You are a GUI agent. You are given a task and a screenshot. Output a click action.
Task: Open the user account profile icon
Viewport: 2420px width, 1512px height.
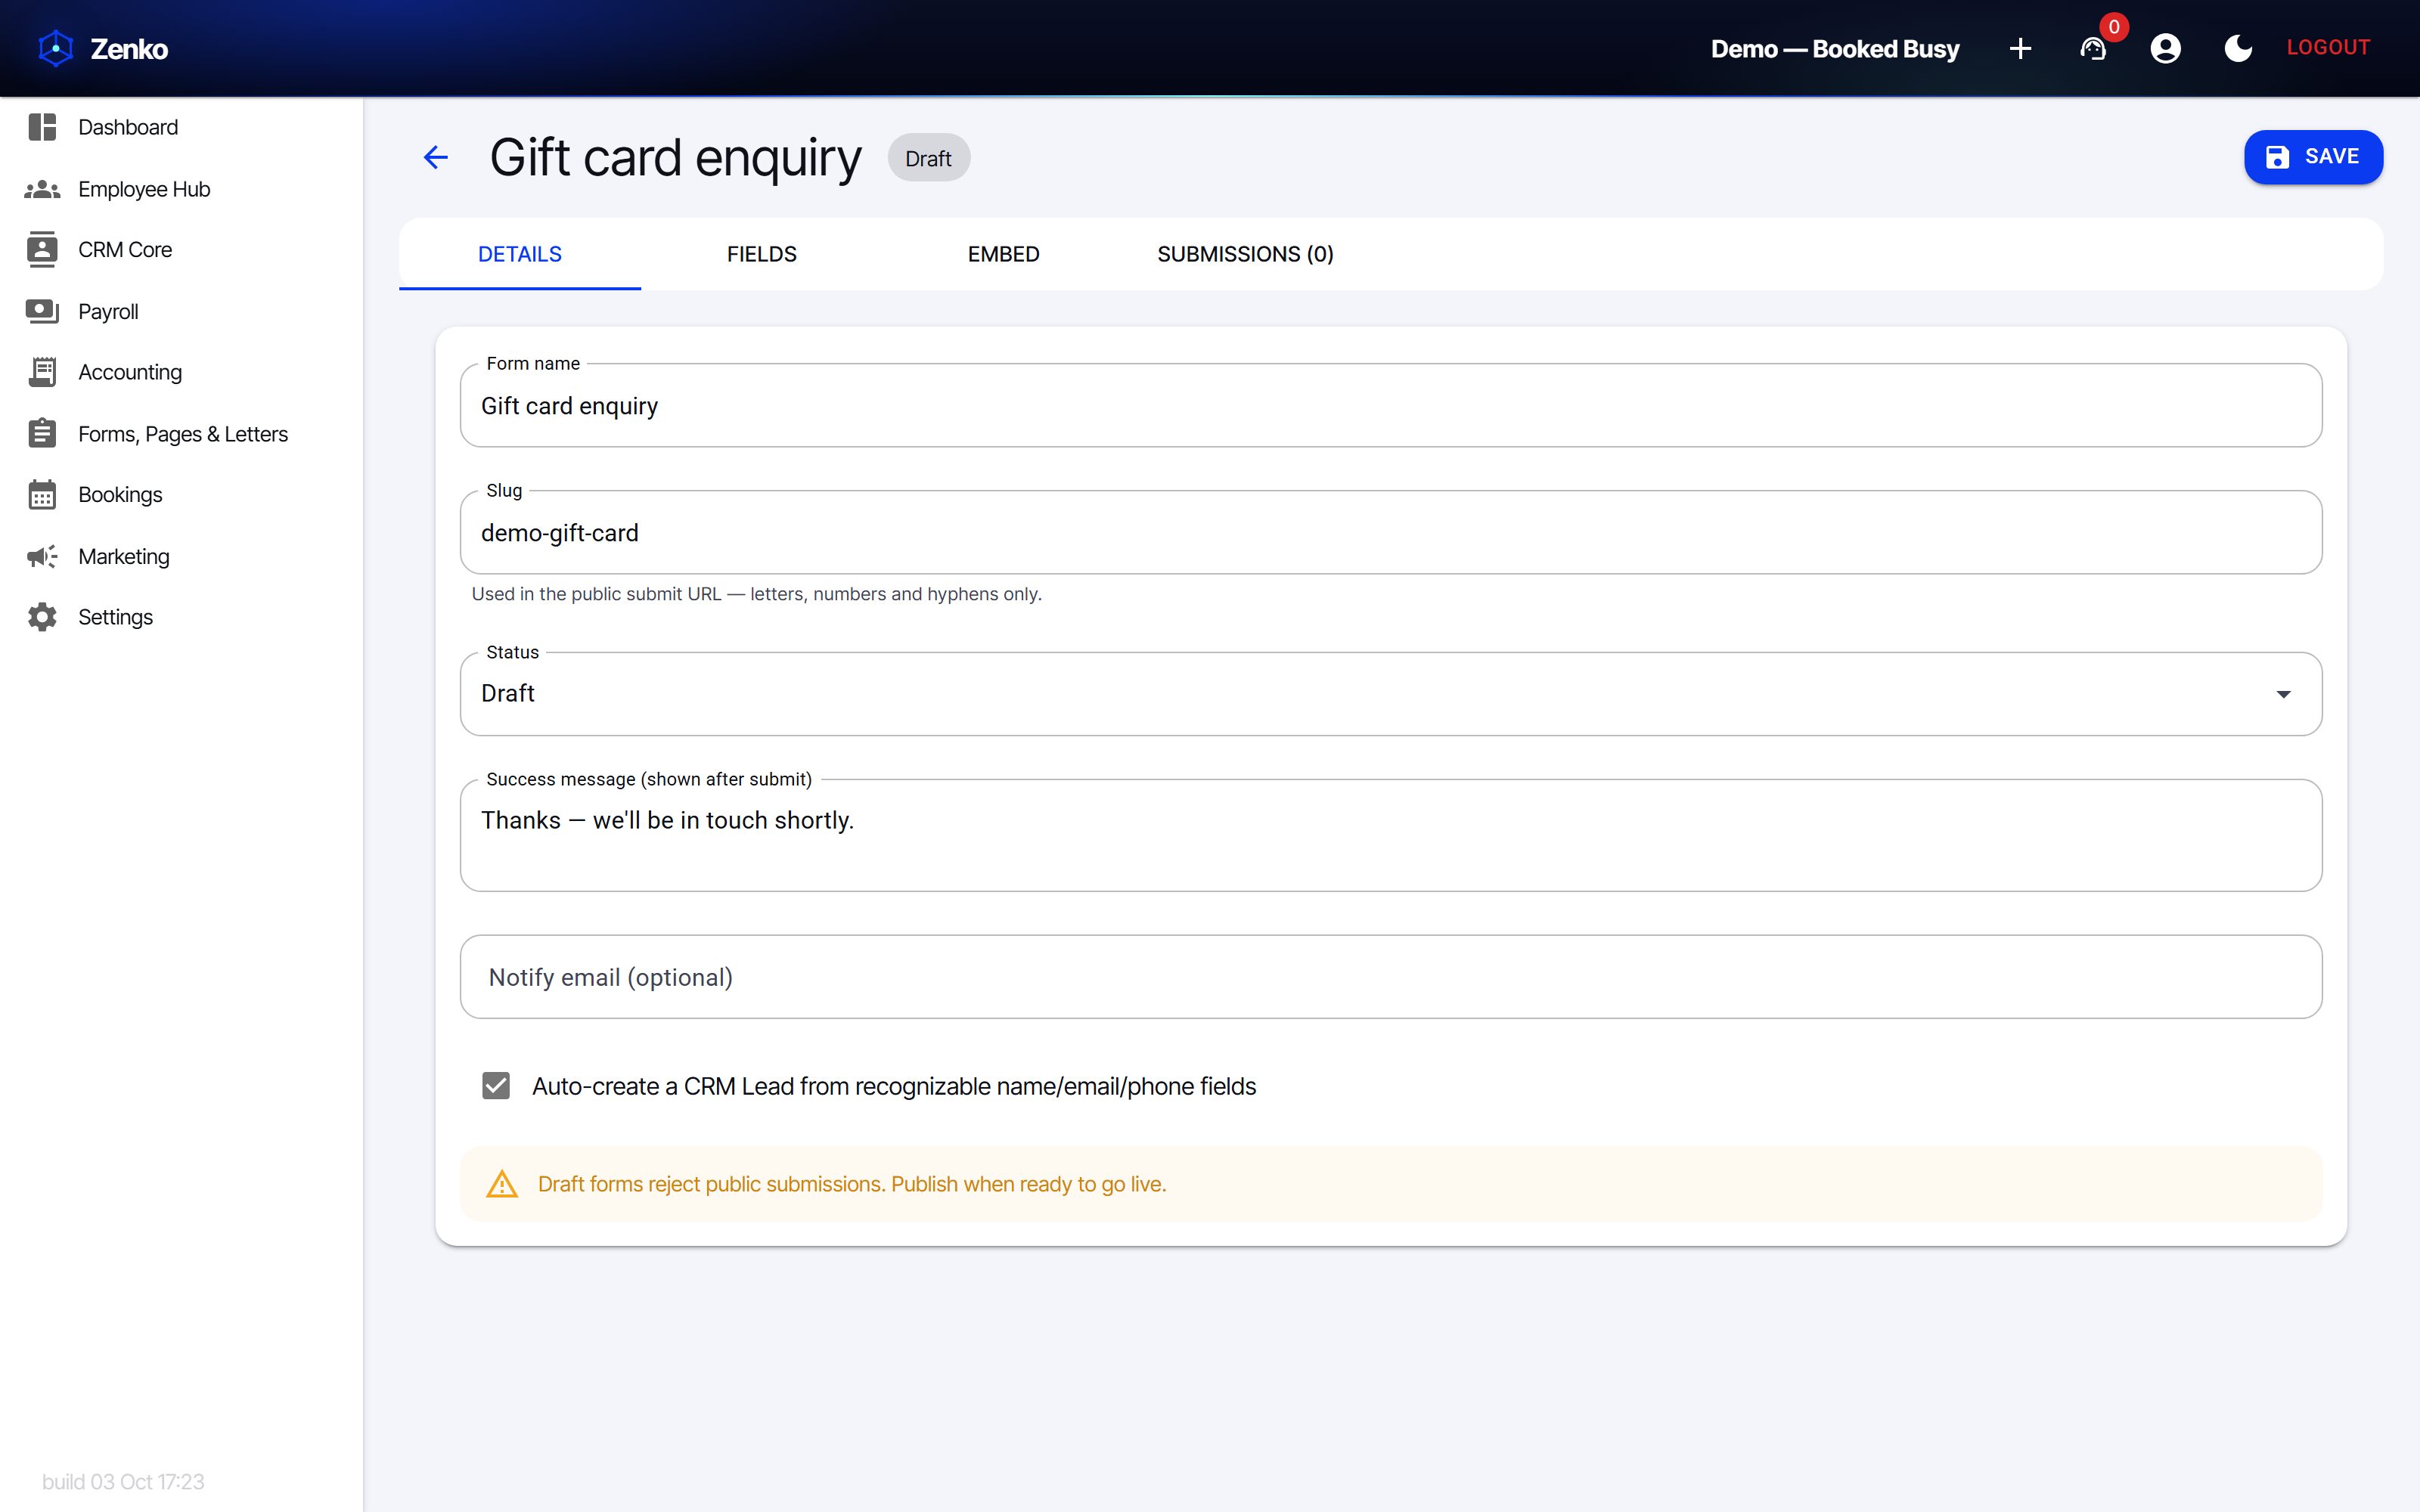[2165, 48]
